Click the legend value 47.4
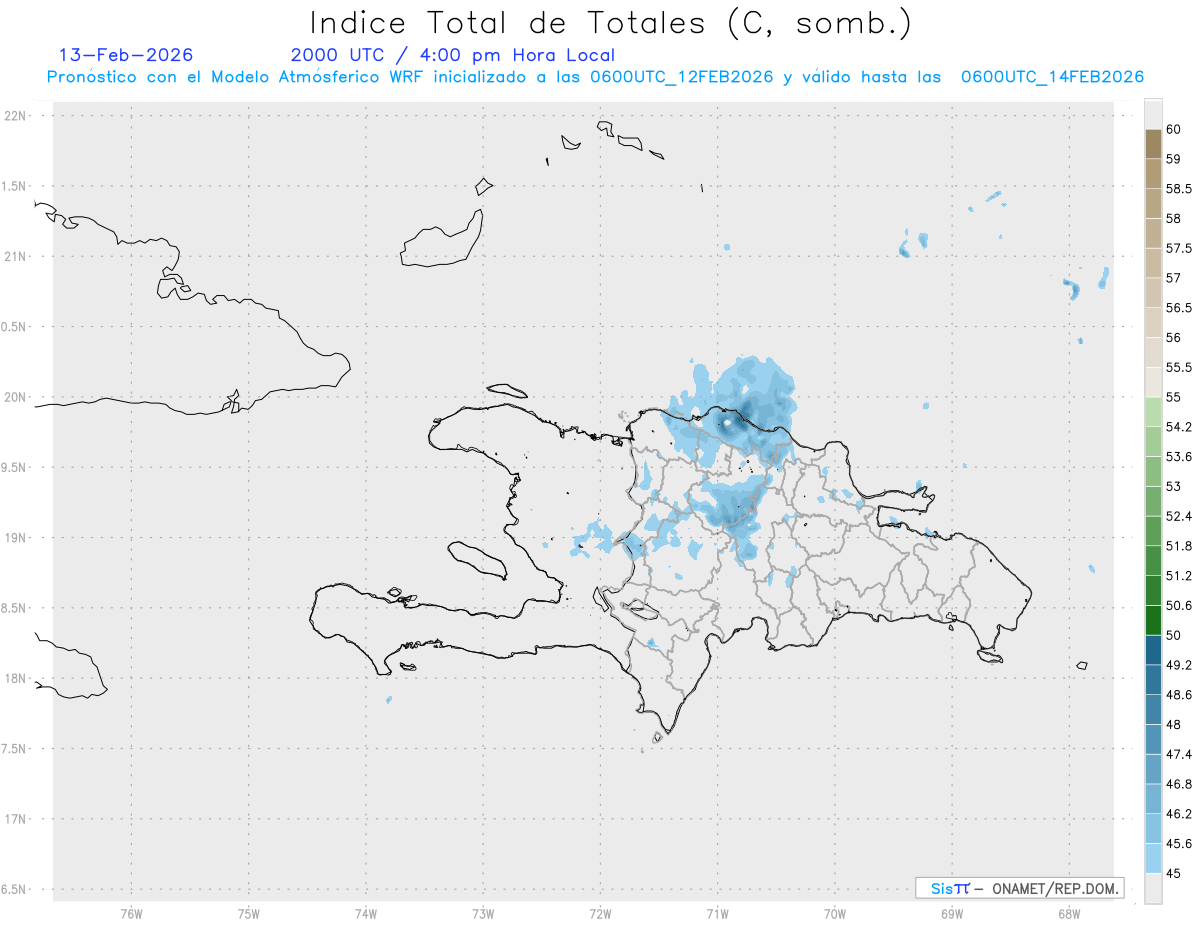The width and height of the screenshot is (1200, 927). coord(1180,754)
